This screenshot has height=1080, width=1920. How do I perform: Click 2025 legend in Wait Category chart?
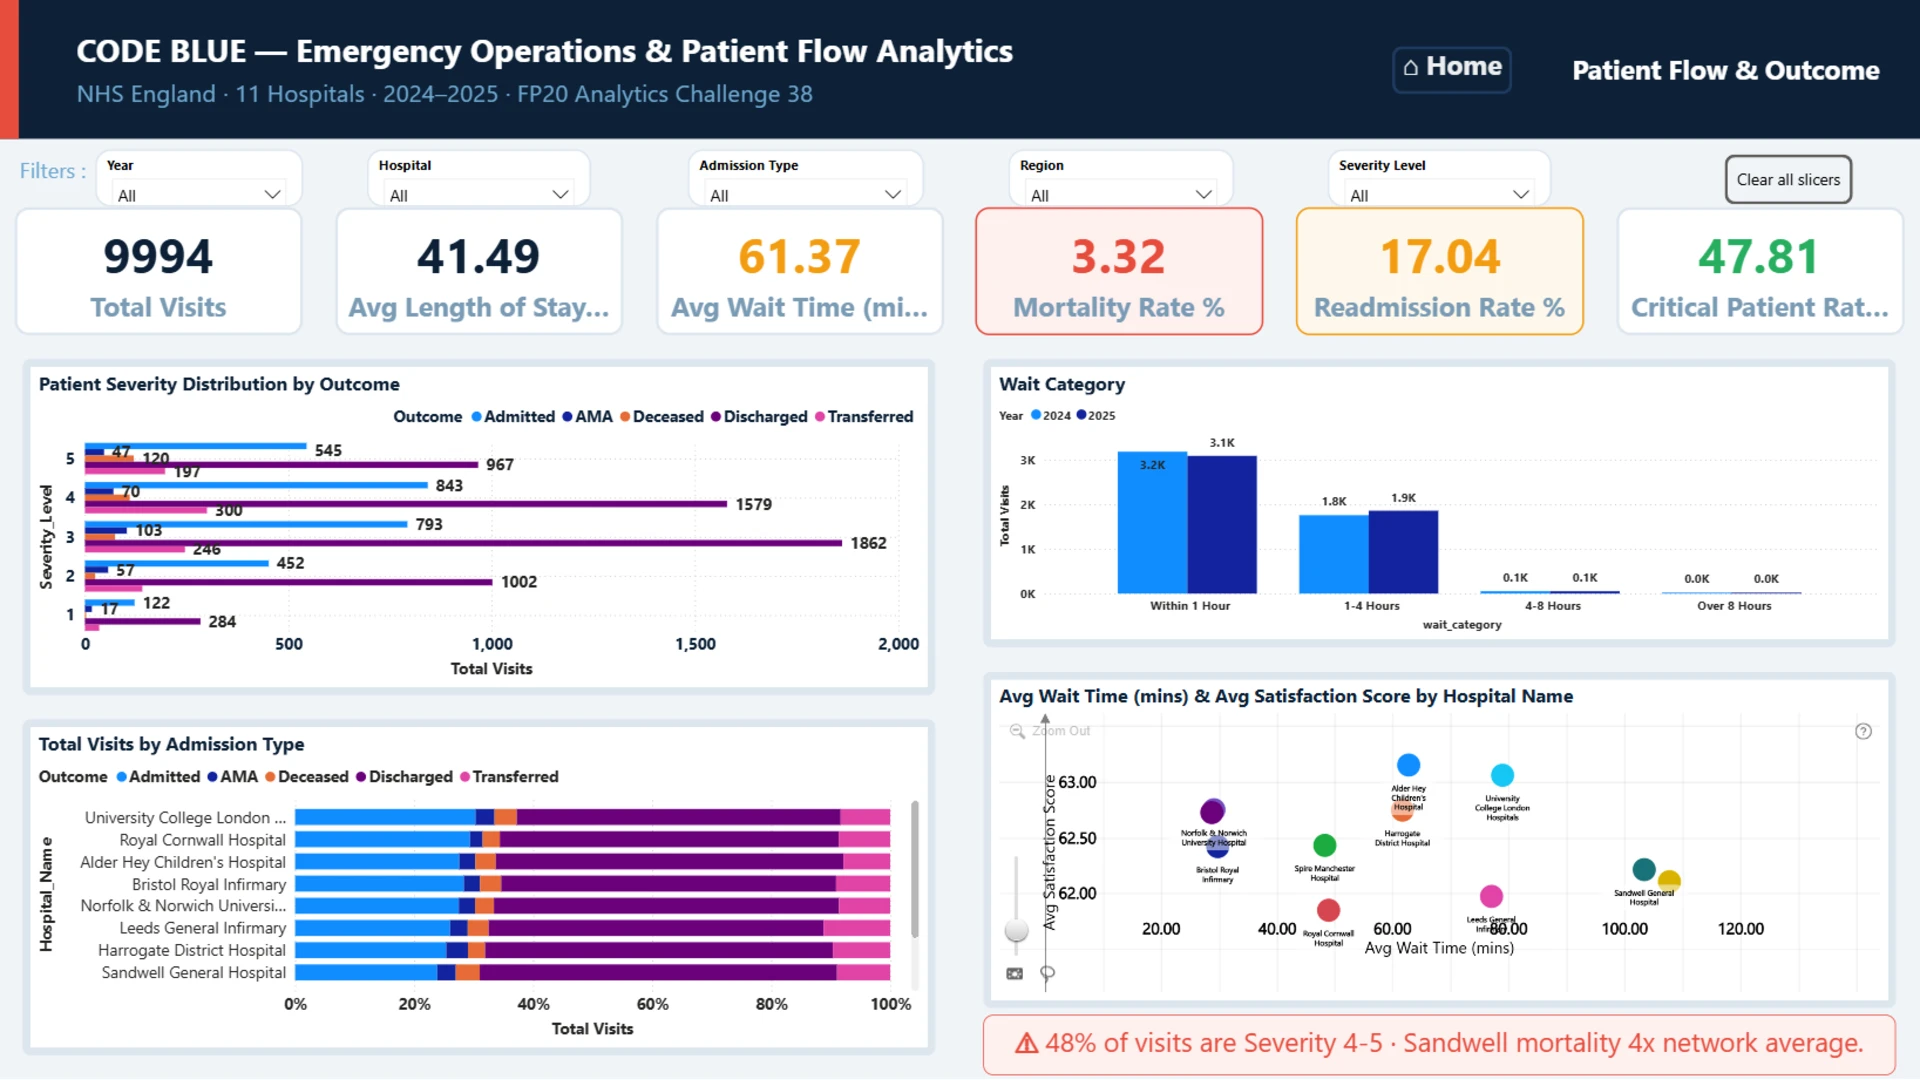click(1096, 416)
